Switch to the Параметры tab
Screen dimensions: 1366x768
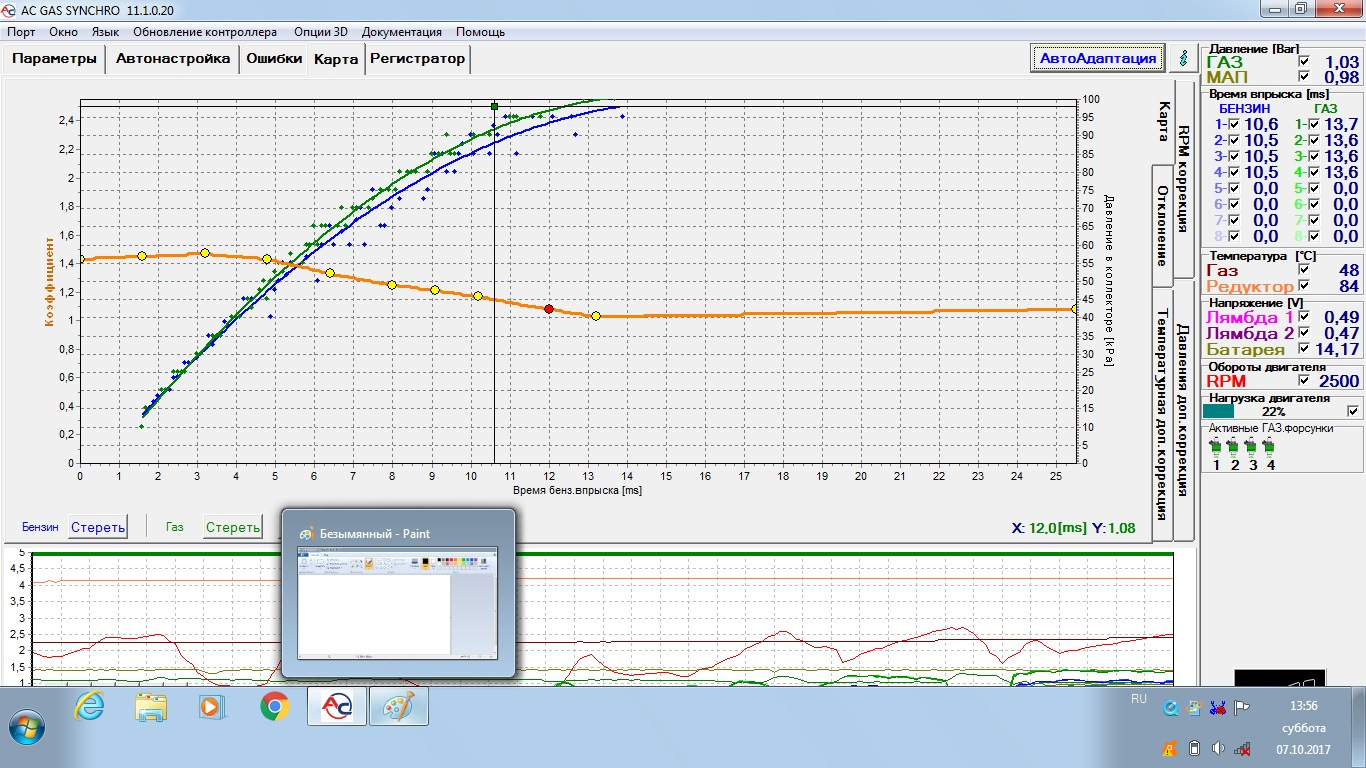(x=54, y=59)
